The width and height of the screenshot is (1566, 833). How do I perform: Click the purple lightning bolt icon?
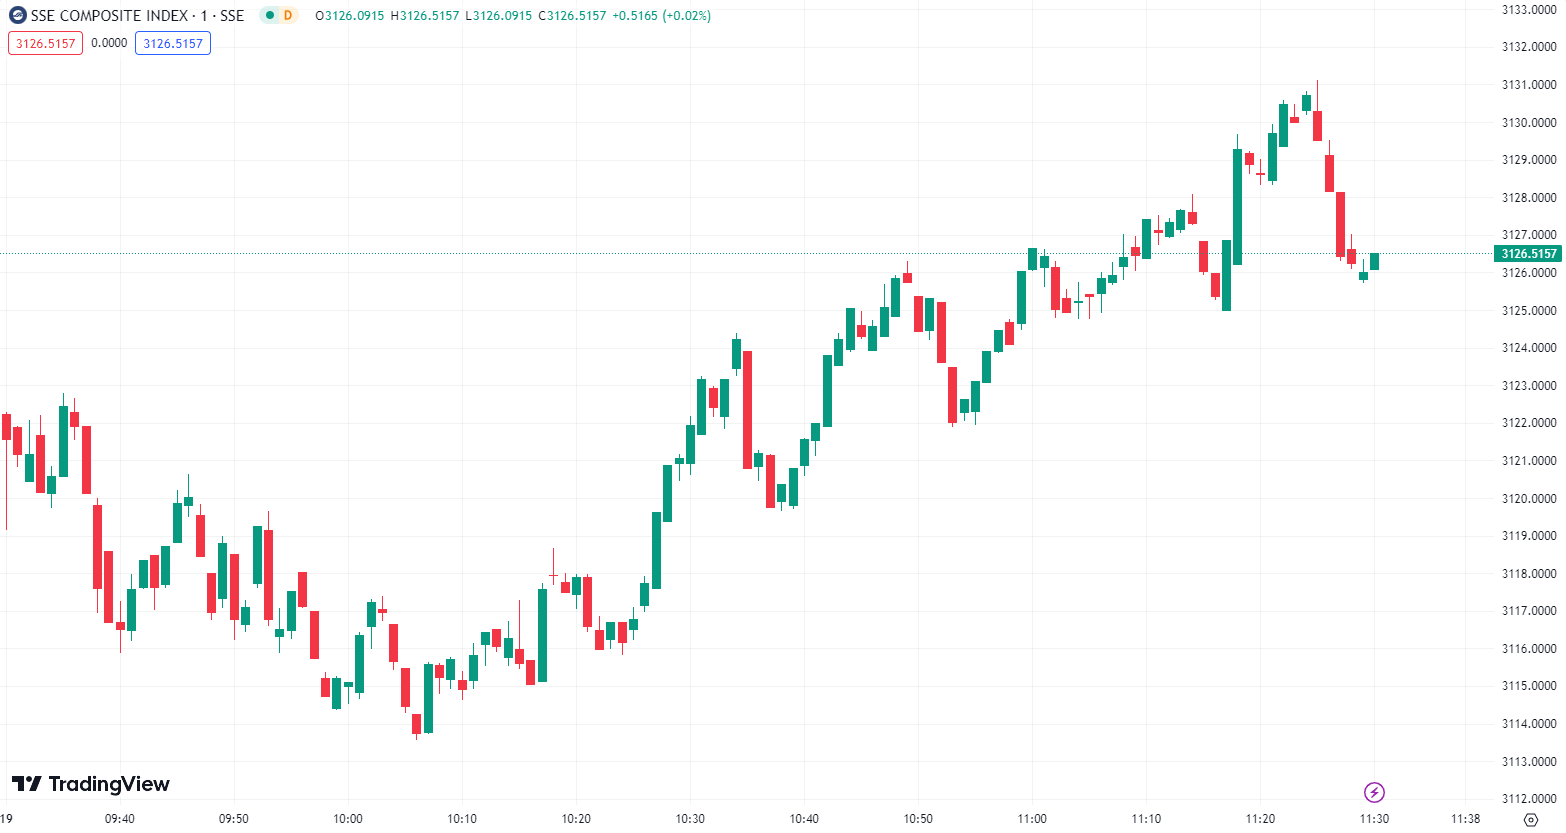coord(1374,793)
